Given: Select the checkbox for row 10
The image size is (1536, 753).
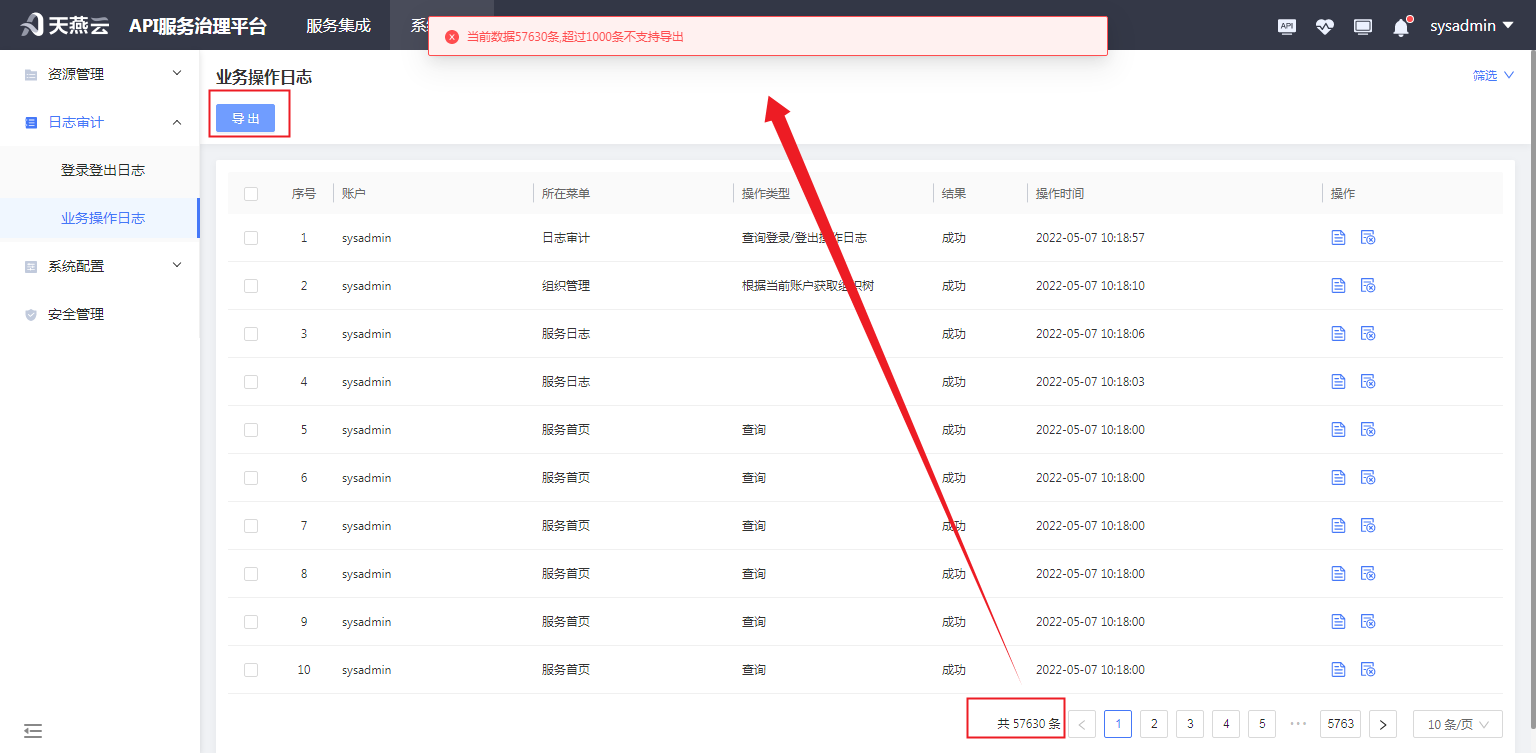Looking at the screenshot, I should (251, 670).
